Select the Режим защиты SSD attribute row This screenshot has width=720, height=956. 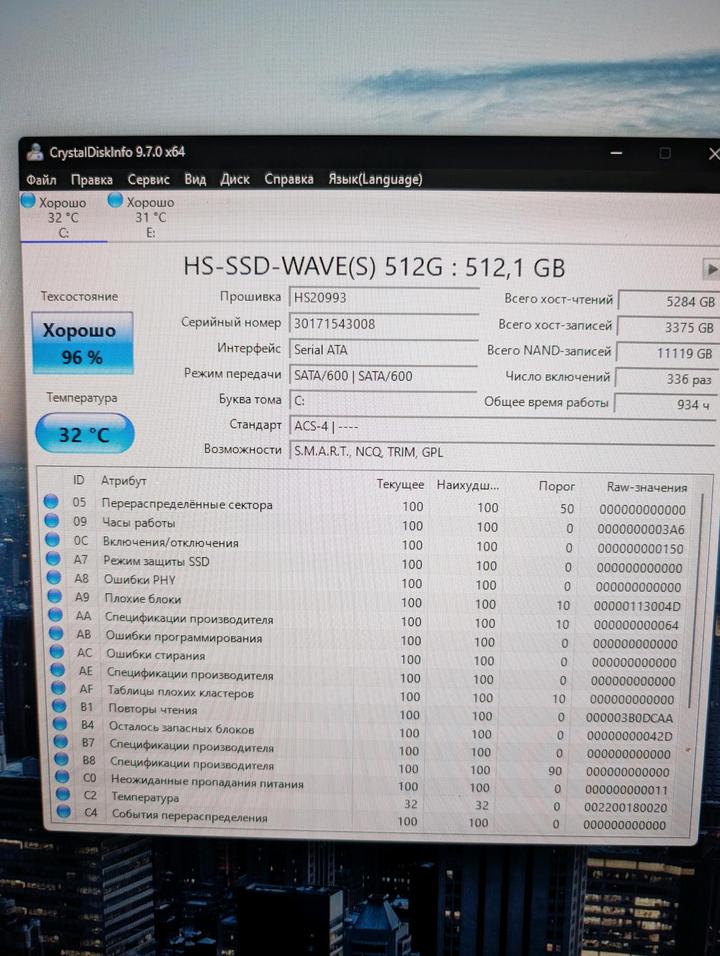pos(371,562)
